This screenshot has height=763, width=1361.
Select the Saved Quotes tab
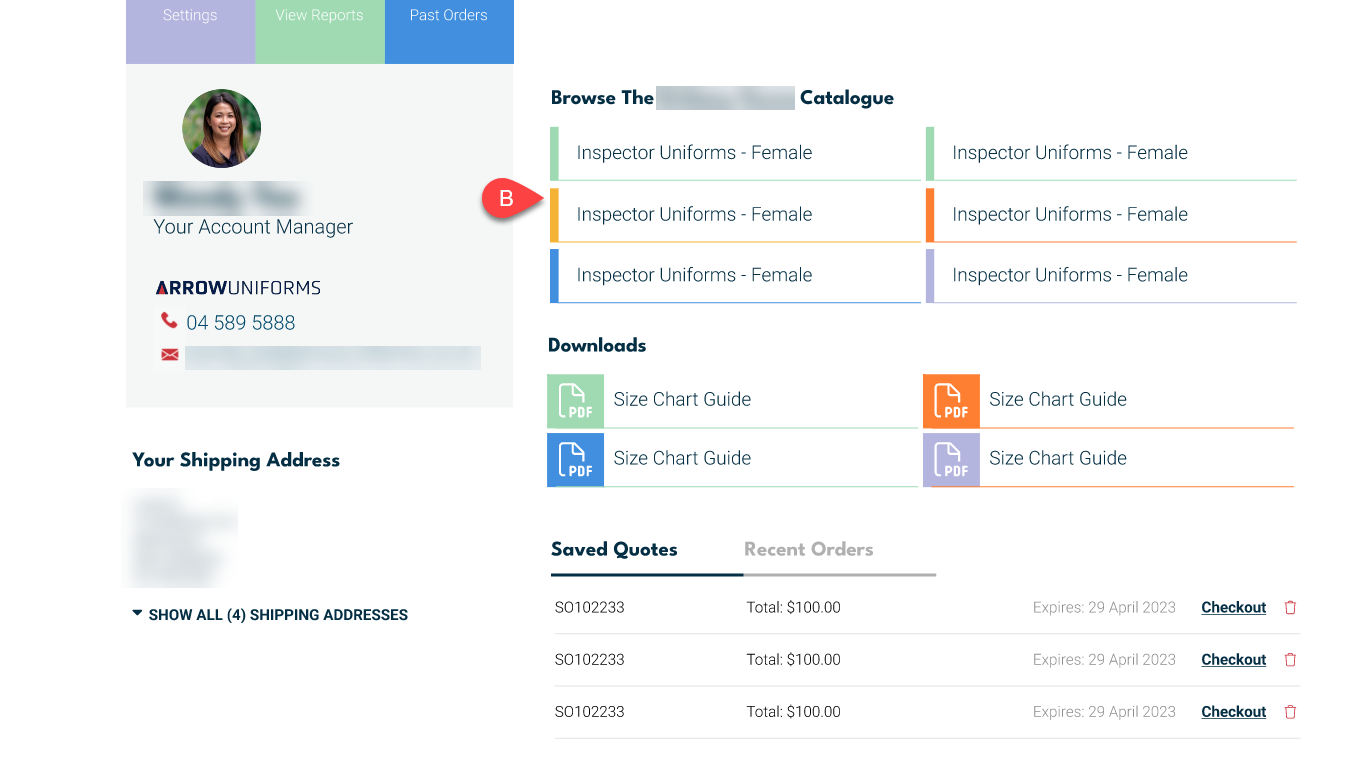614,549
